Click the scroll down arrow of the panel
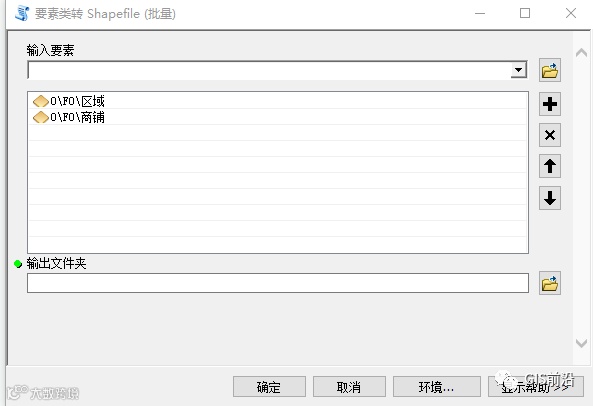593x406 pixels. click(581, 343)
